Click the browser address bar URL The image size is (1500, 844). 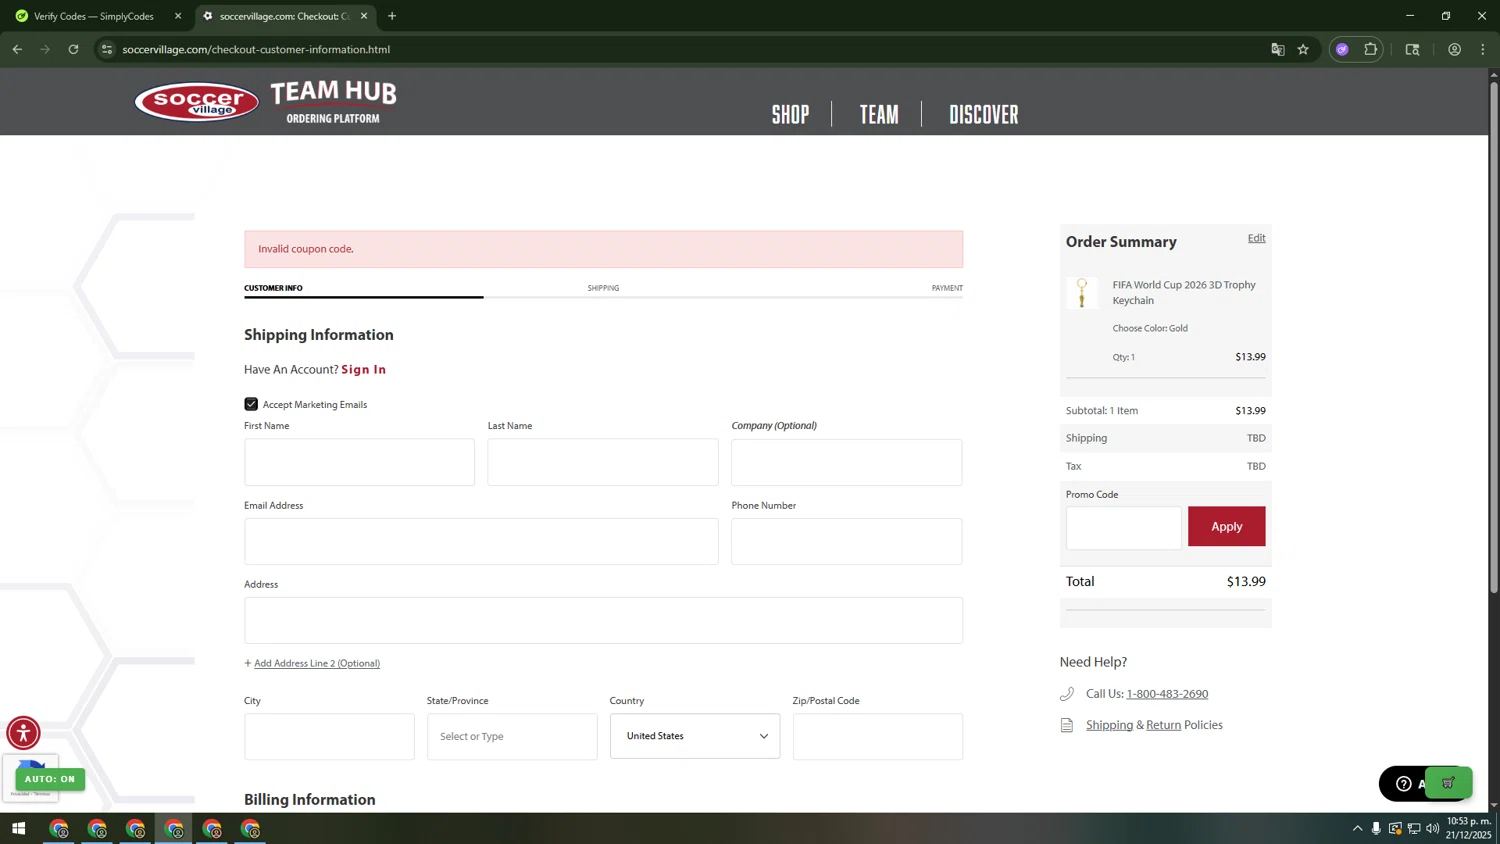pyautogui.click(x=256, y=49)
